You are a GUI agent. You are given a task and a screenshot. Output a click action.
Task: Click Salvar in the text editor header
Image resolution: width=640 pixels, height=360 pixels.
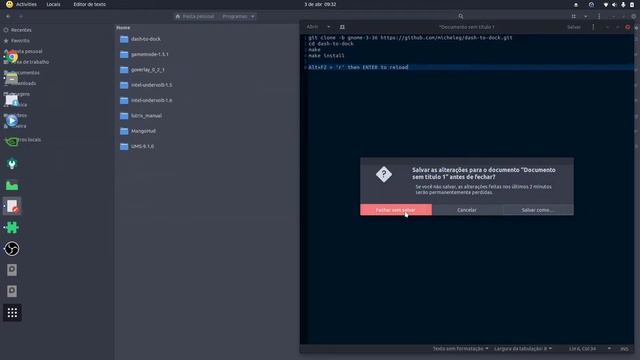click(x=573, y=27)
